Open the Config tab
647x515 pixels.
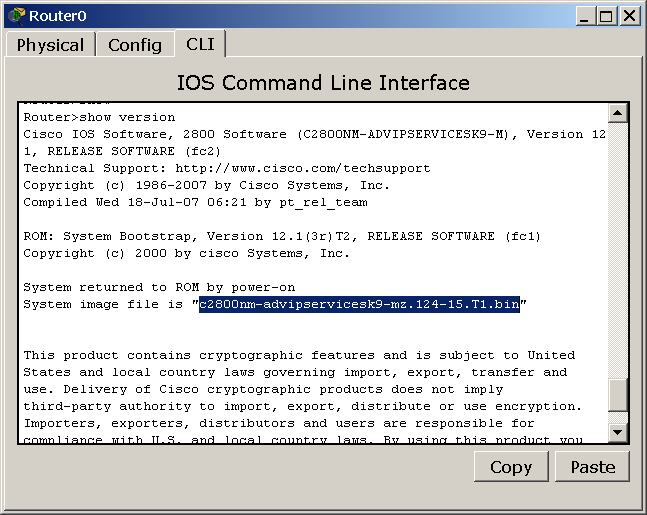pos(135,45)
